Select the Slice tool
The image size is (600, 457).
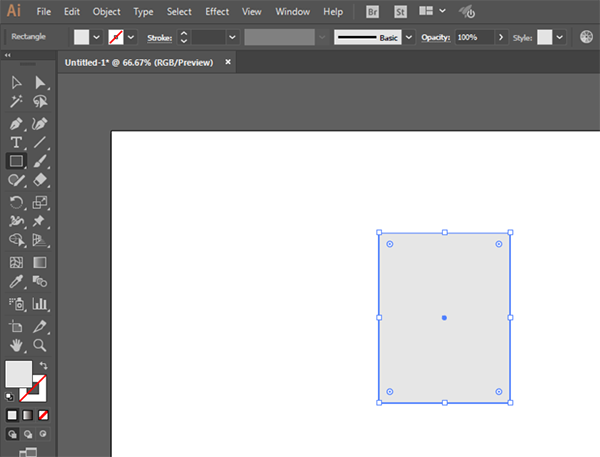[40, 326]
